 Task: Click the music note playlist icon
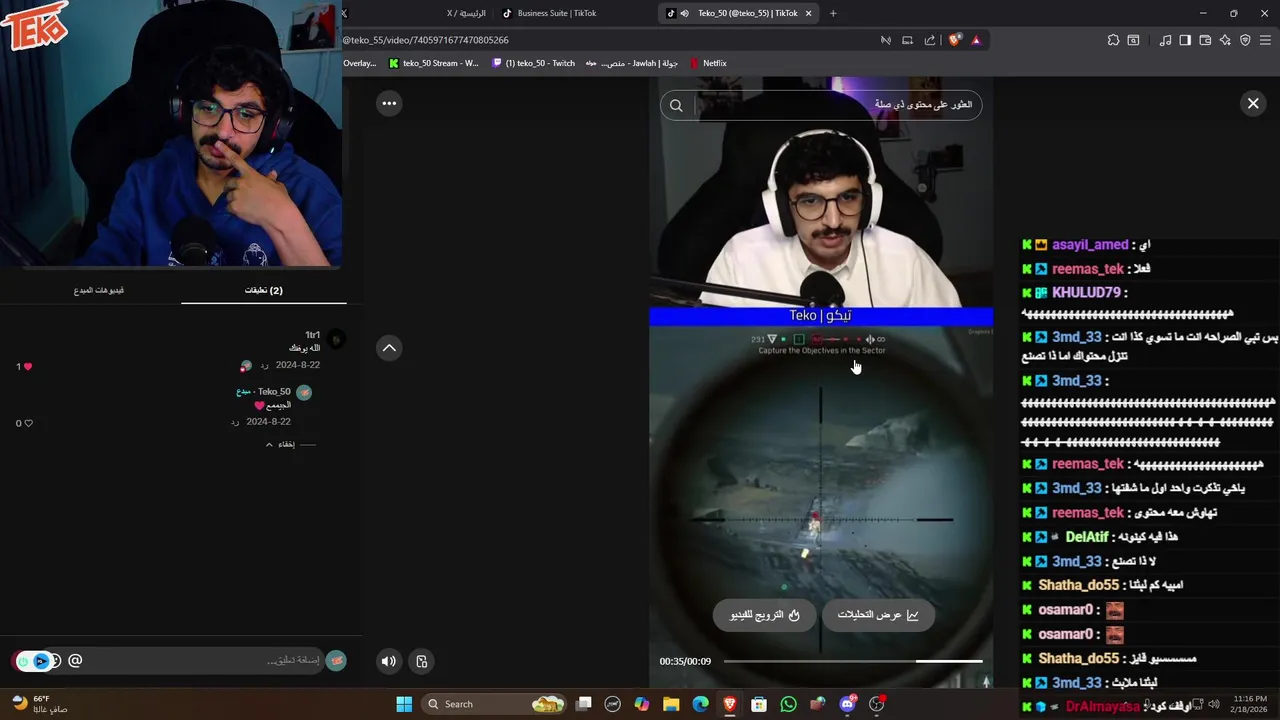1165,40
